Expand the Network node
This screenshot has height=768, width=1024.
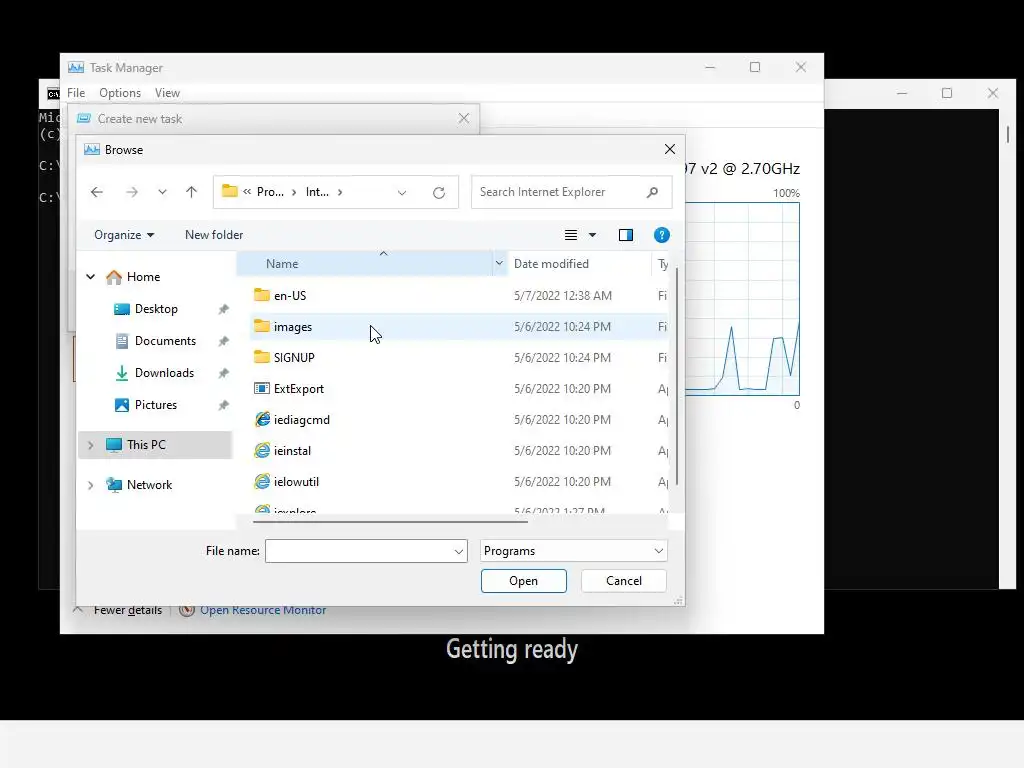pyautogui.click(x=91, y=485)
